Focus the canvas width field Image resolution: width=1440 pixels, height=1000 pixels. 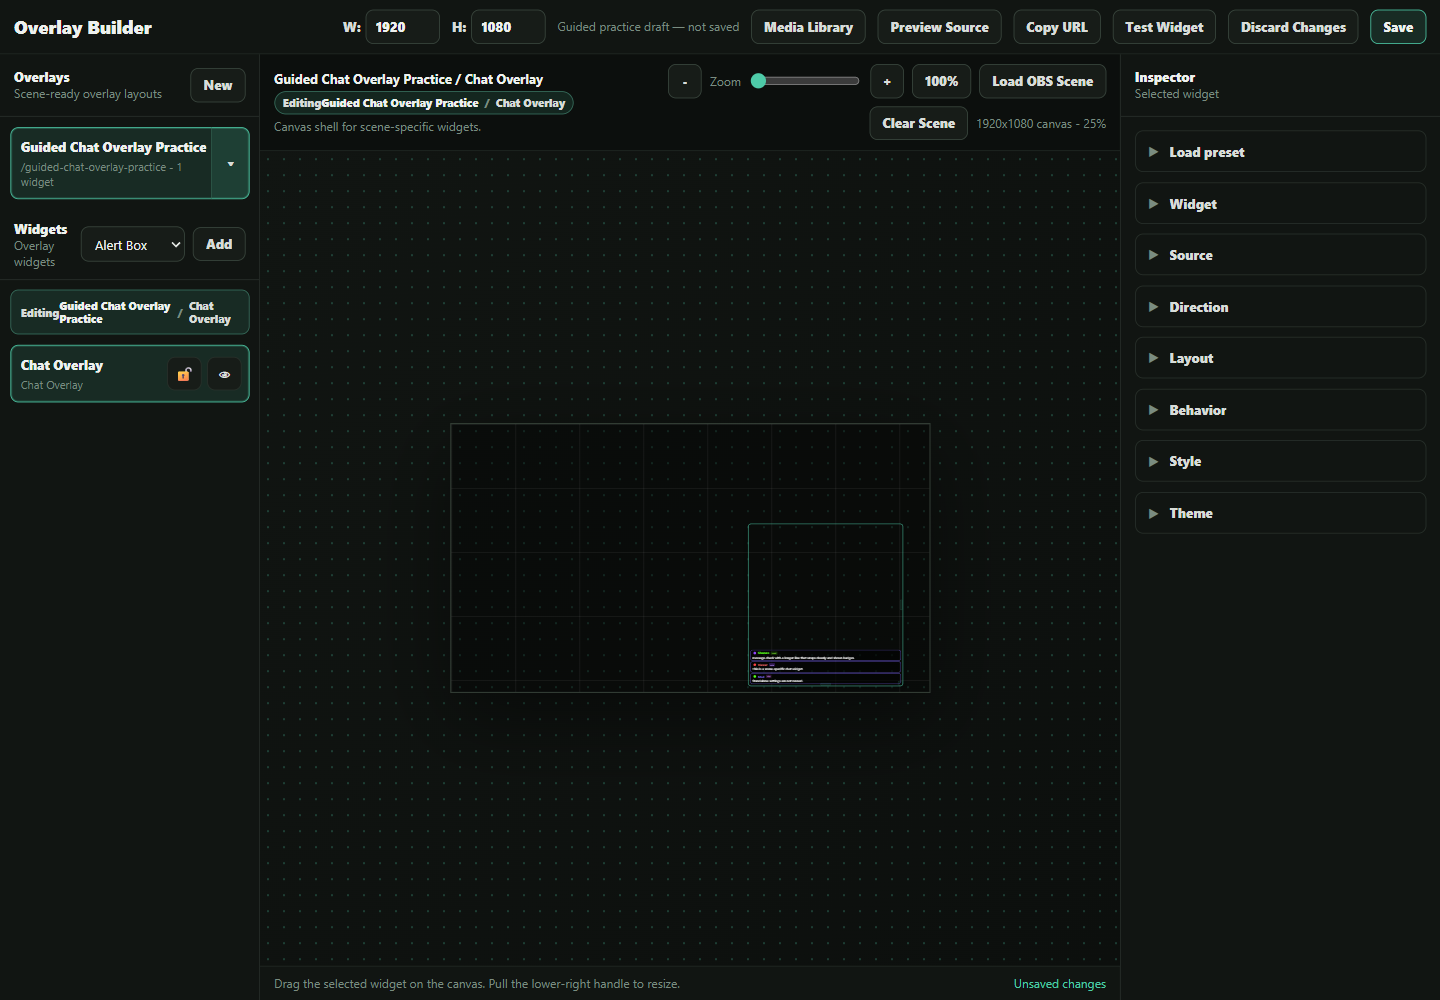tap(402, 27)
